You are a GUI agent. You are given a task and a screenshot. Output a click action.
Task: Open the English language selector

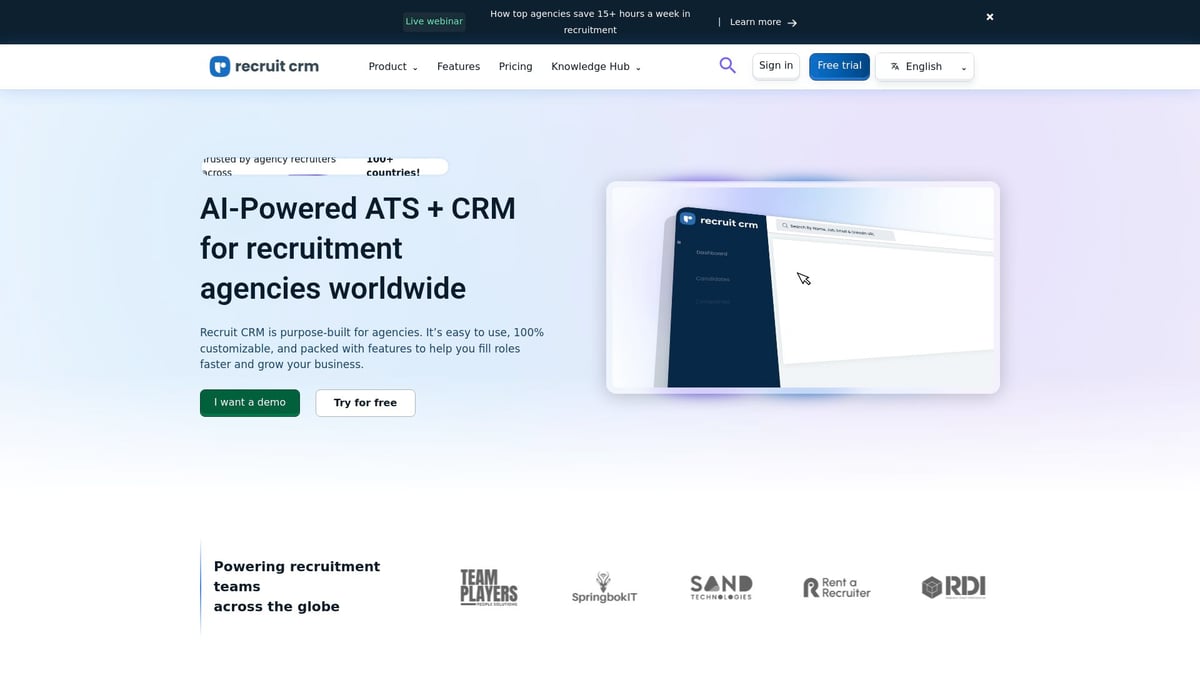tap(924, 66)
